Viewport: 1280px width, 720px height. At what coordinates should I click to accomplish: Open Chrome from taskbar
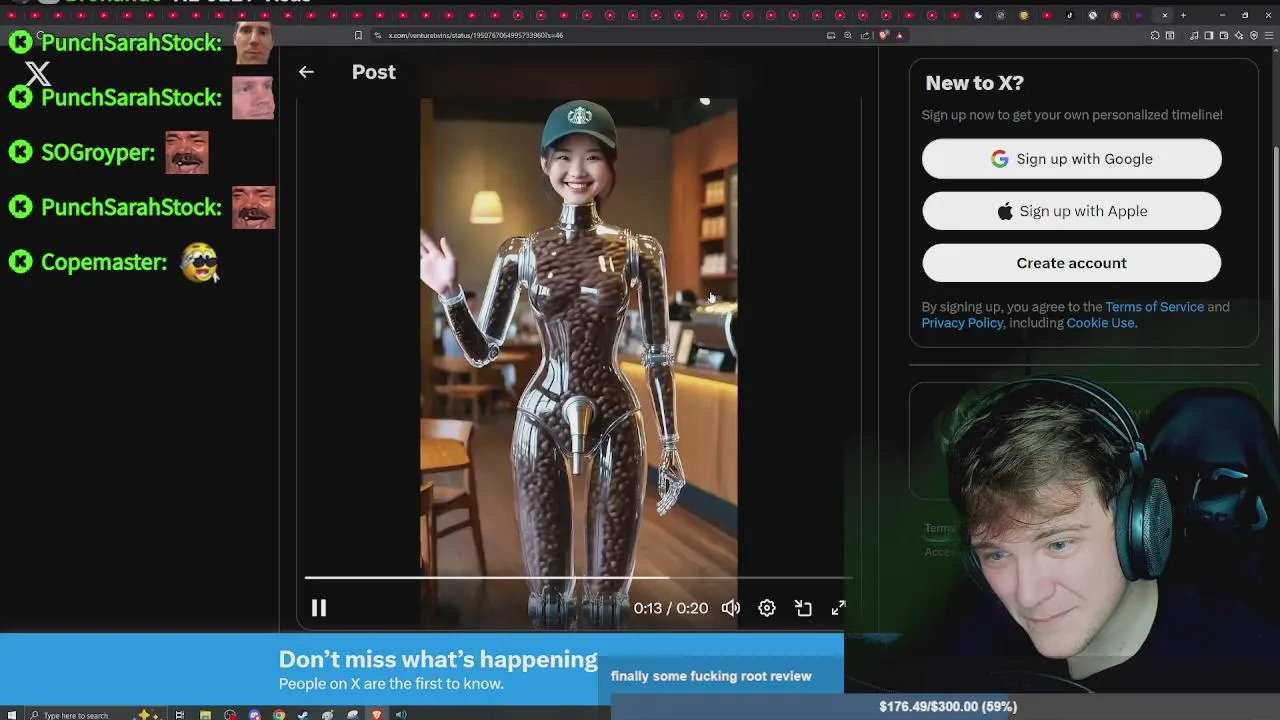pos(279,714)
